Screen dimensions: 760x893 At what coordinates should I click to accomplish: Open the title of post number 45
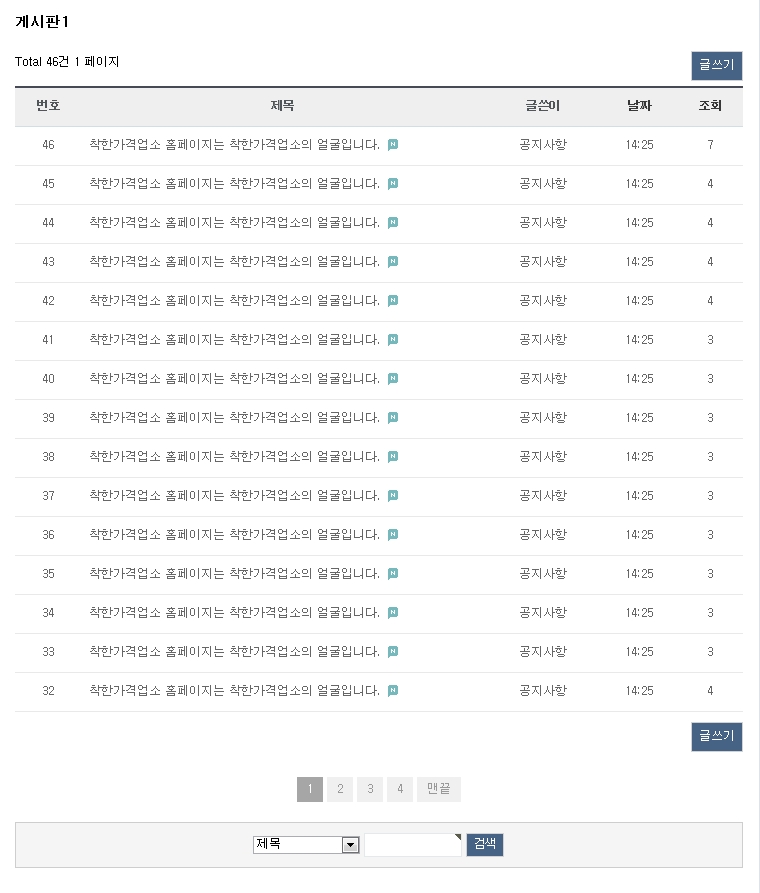pos(234,184)
